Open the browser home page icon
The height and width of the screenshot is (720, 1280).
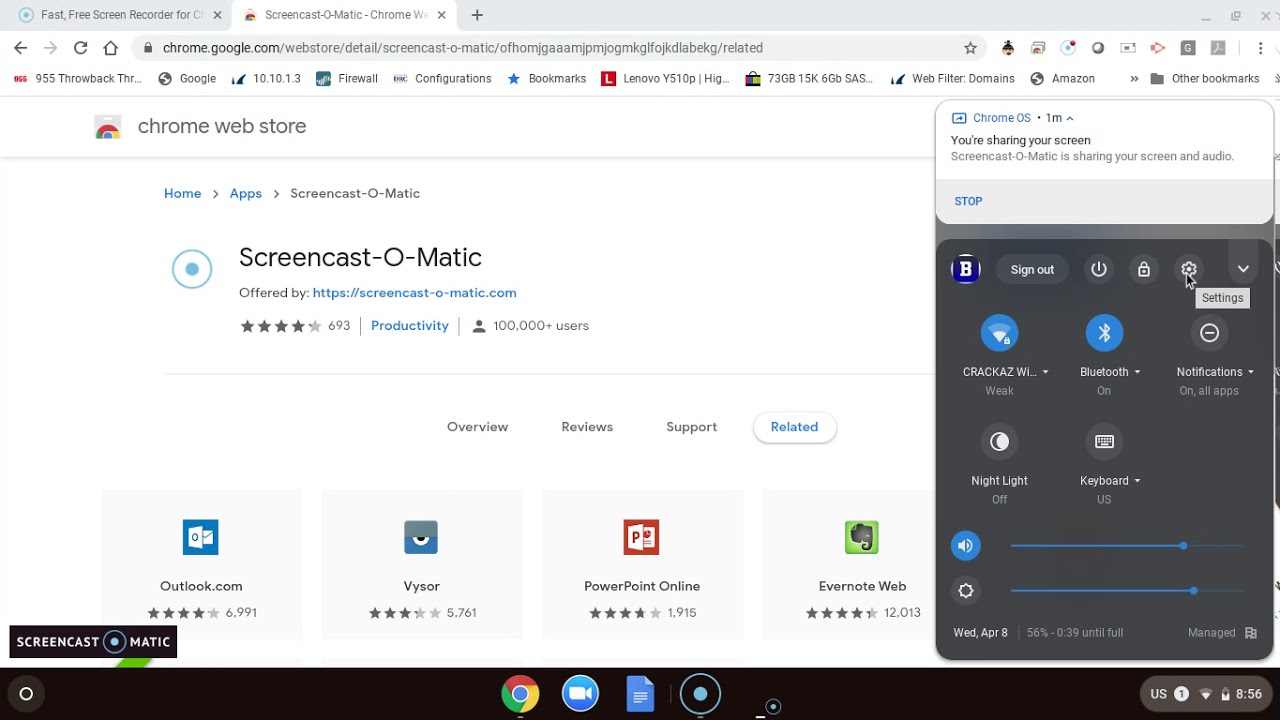pos(110,48)
